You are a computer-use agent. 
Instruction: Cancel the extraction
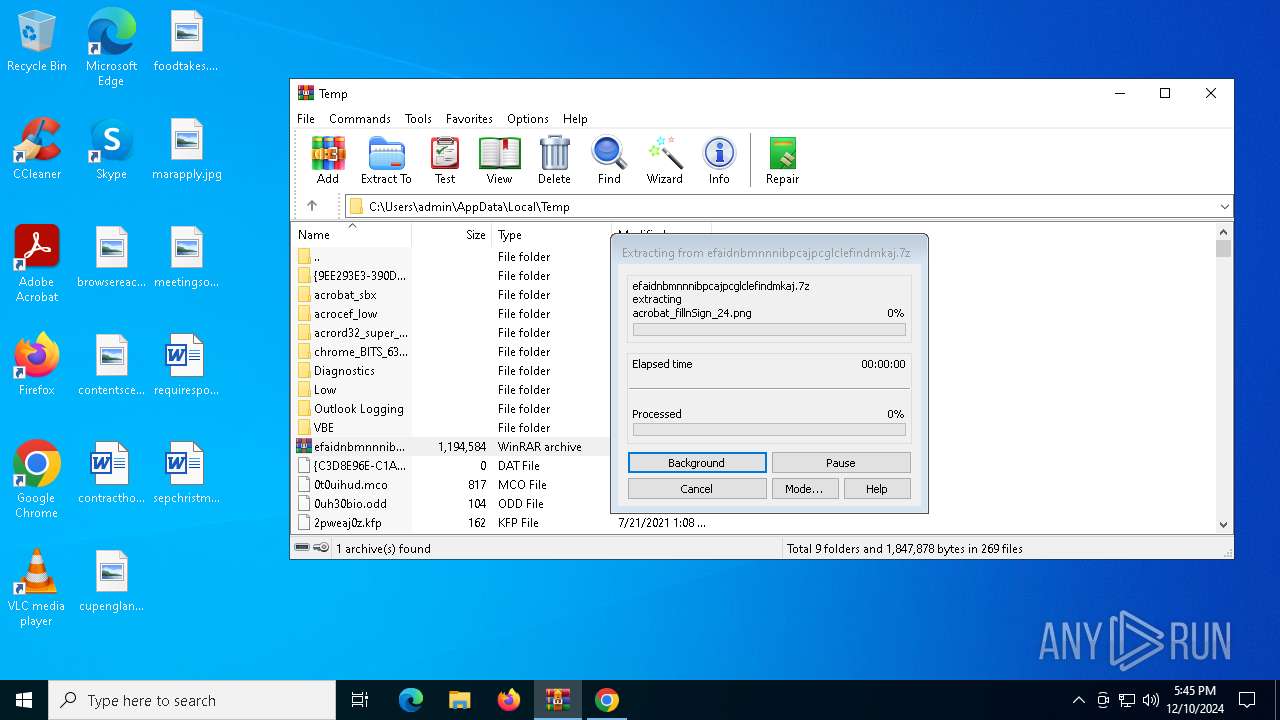pyautogui.click(x=697, y=489)
